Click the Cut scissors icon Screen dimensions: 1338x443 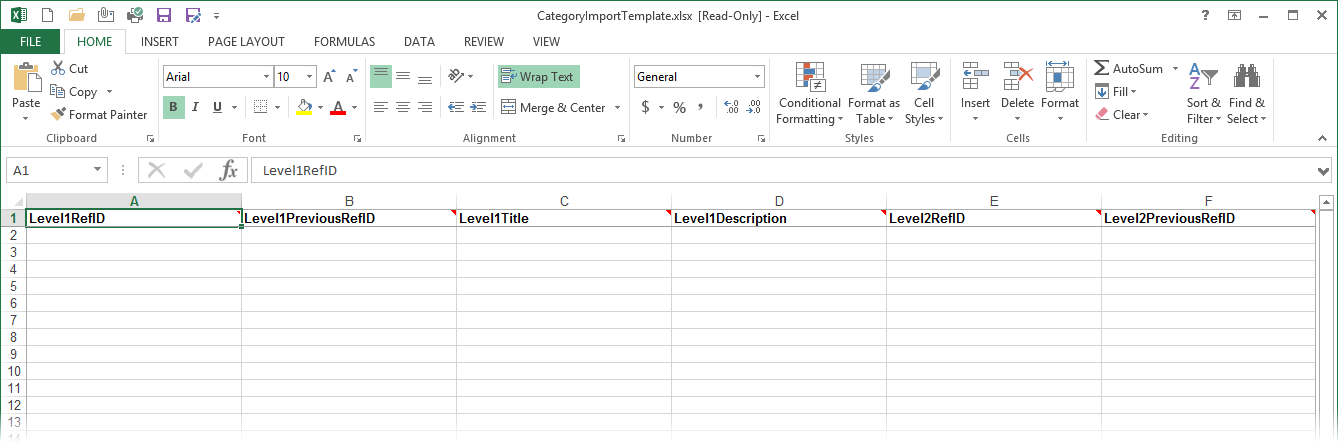57,69
